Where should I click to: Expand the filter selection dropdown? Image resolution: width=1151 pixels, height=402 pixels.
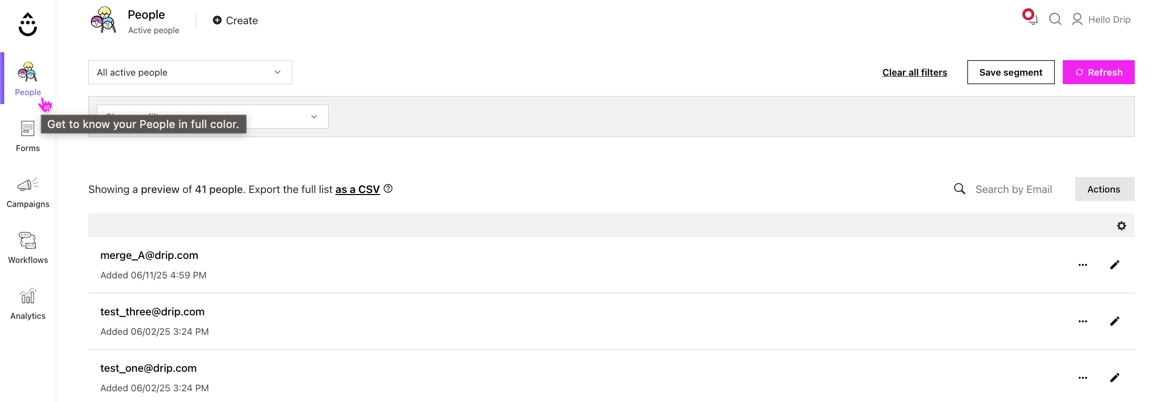tap(313, 117)
